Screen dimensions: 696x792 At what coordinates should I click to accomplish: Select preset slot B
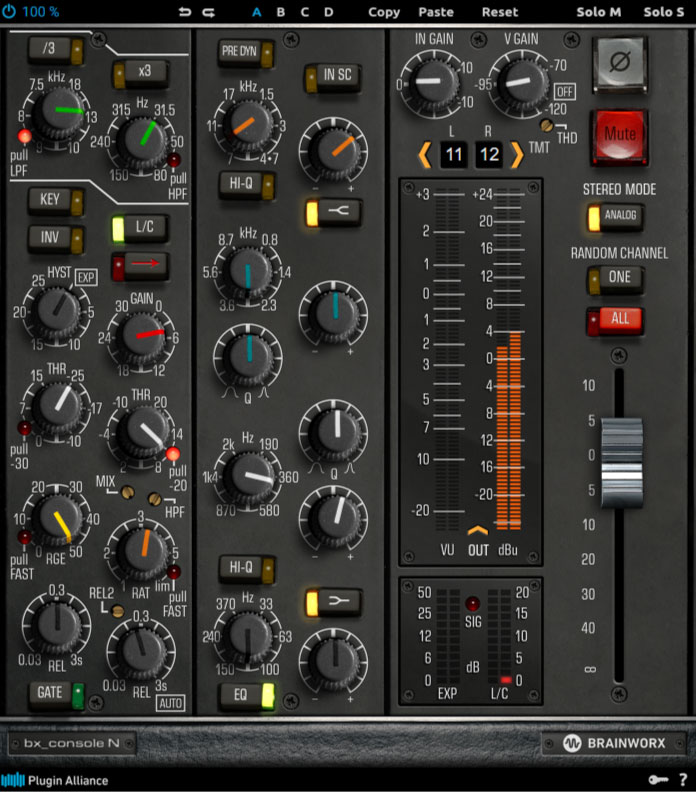point(281,12)
